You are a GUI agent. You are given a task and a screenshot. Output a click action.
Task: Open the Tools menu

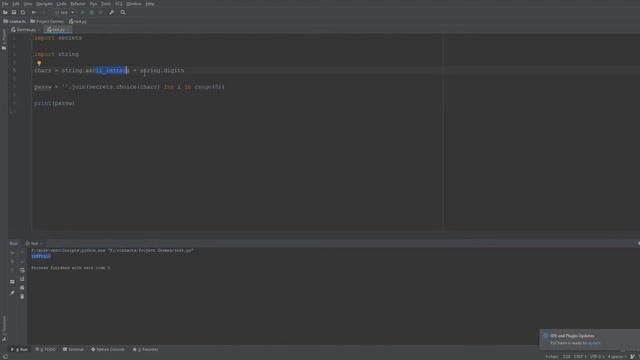click(x=106, y=4)
